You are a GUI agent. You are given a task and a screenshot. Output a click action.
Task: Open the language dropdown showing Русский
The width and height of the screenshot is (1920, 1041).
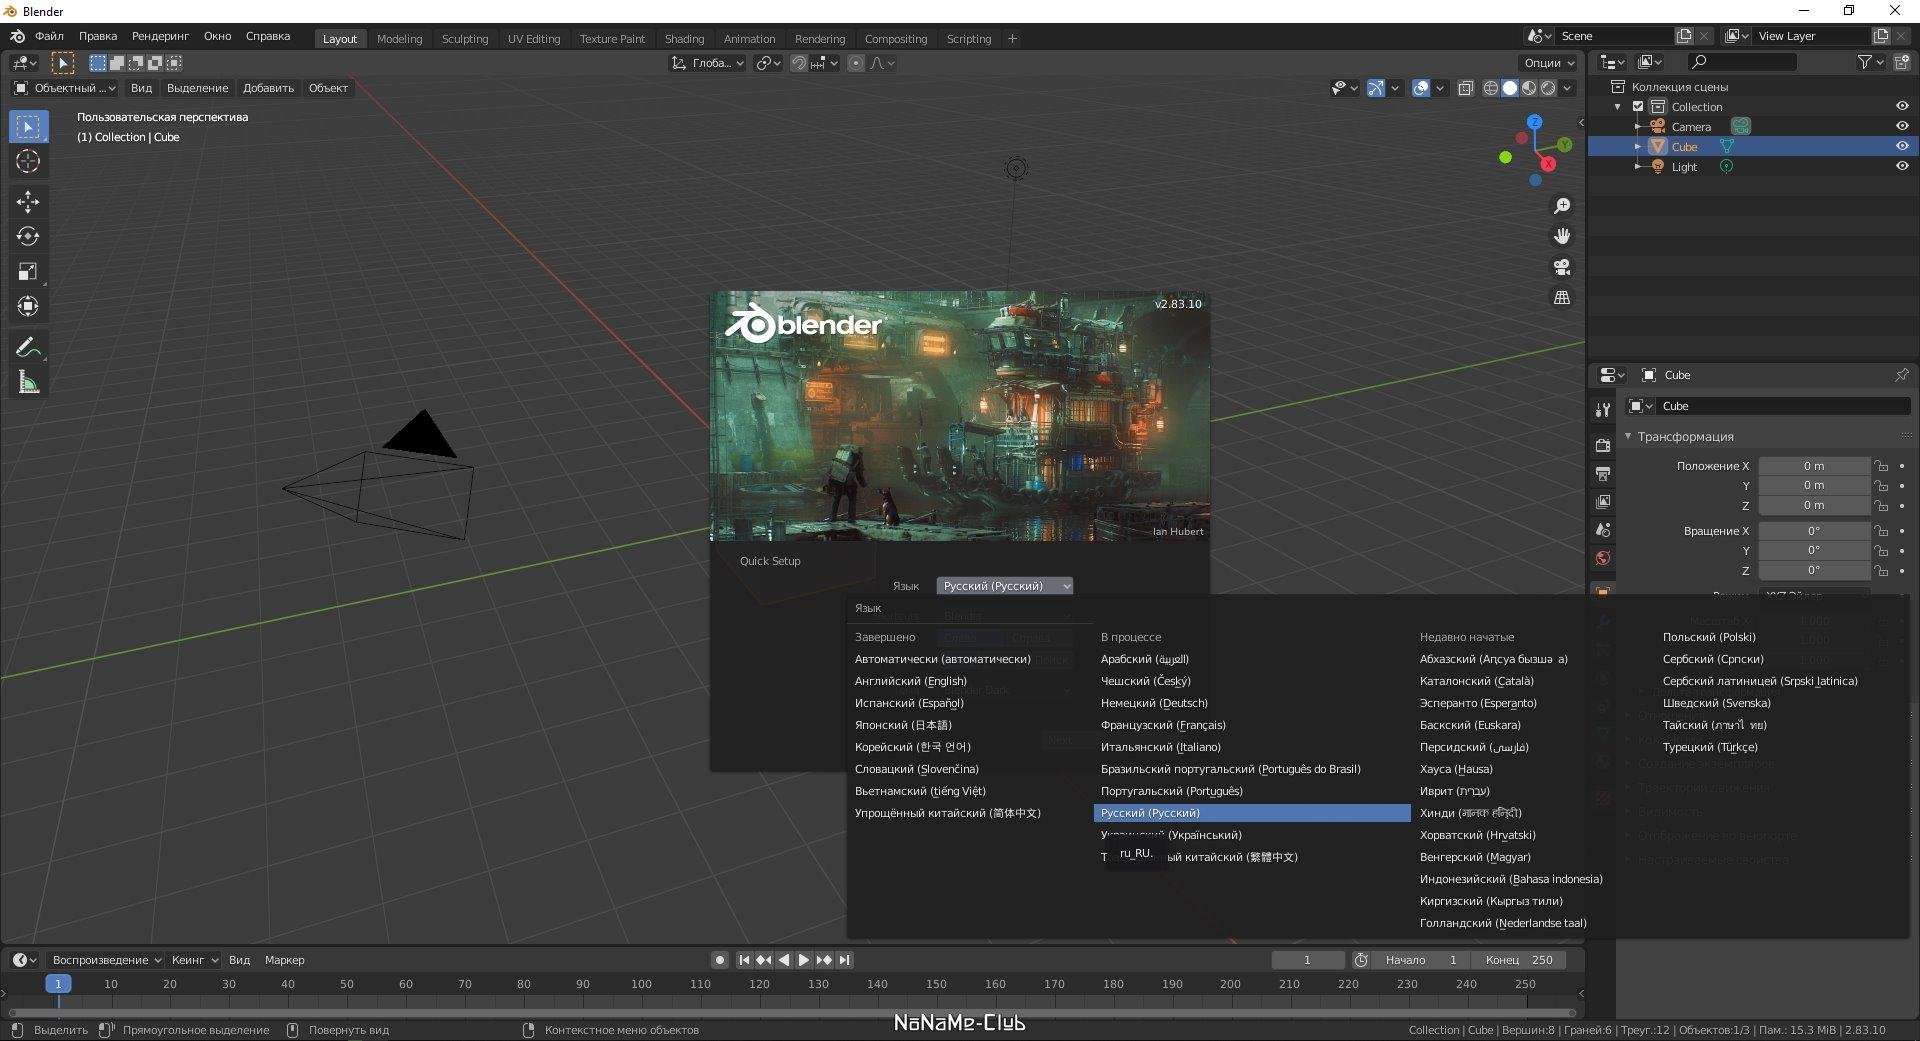tap(1004, 586)
